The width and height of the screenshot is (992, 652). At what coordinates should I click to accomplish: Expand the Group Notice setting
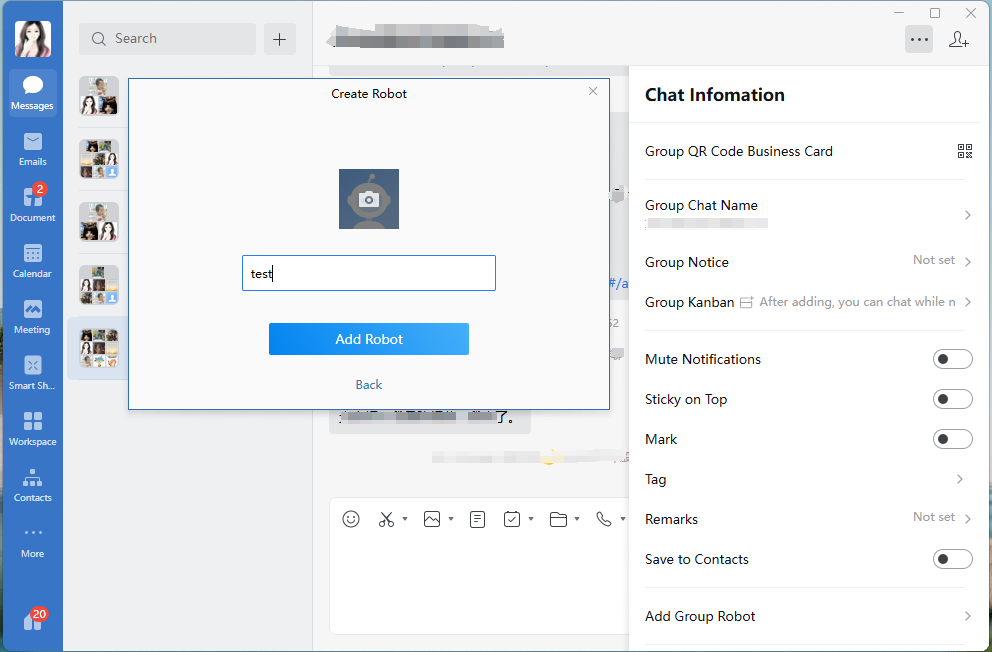967,262
